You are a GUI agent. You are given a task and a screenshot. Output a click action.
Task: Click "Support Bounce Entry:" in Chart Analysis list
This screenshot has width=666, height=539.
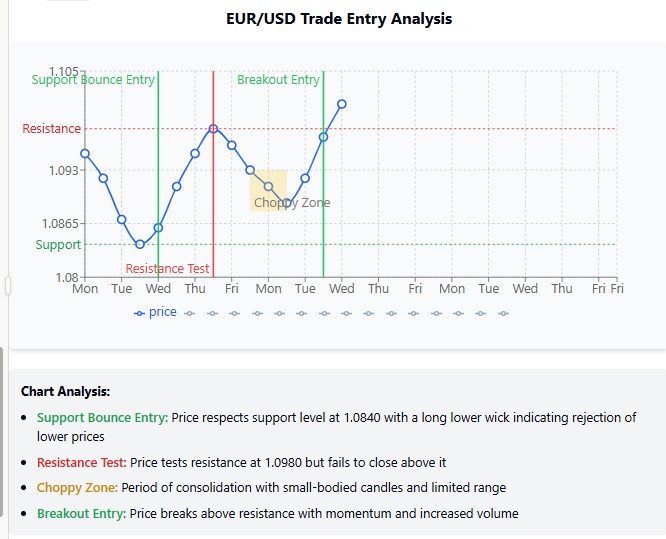pos(102,417)
